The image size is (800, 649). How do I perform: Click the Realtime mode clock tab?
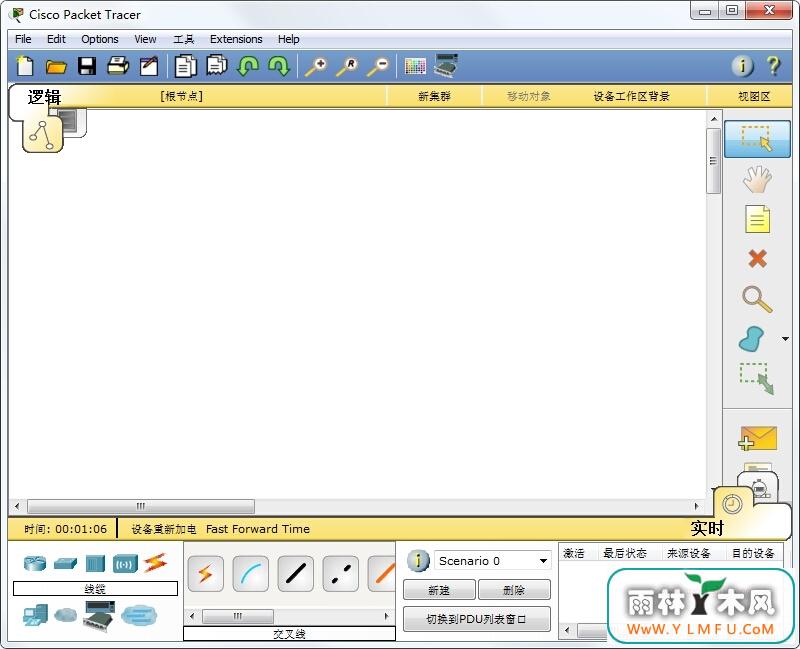click(x=732, y=504)
